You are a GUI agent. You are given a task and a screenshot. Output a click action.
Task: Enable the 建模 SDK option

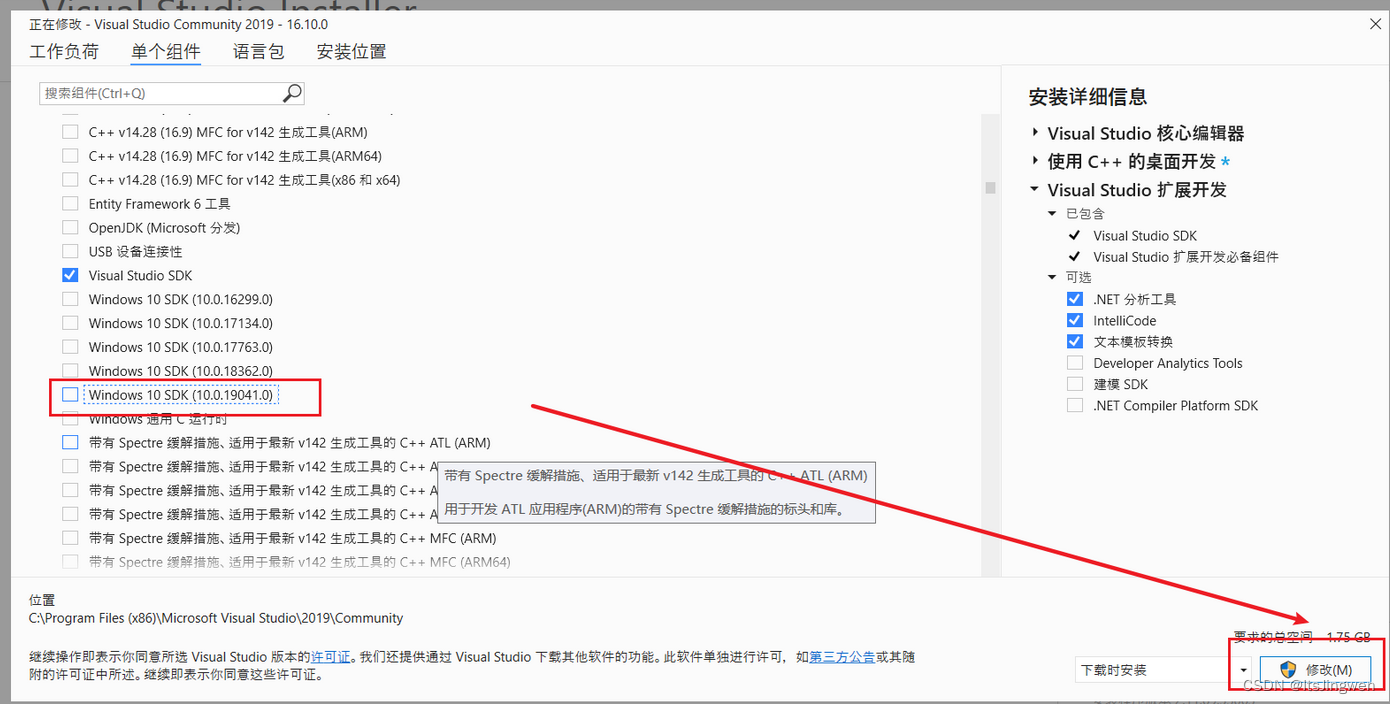(1075, 384)
